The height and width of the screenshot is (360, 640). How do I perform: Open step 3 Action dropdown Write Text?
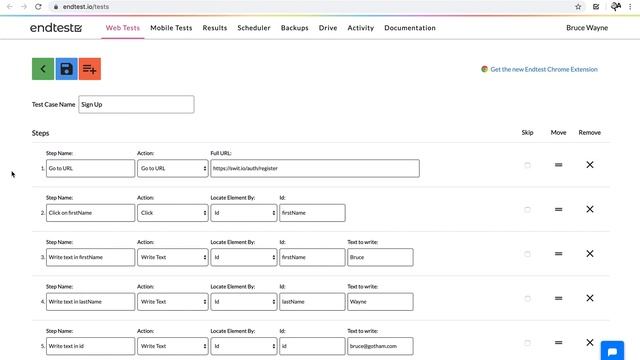coord(173,257)
